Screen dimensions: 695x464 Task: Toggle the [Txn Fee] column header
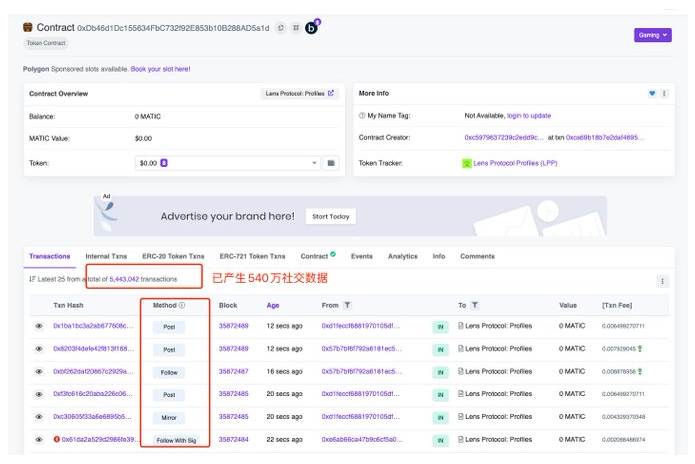pos(617,305)
